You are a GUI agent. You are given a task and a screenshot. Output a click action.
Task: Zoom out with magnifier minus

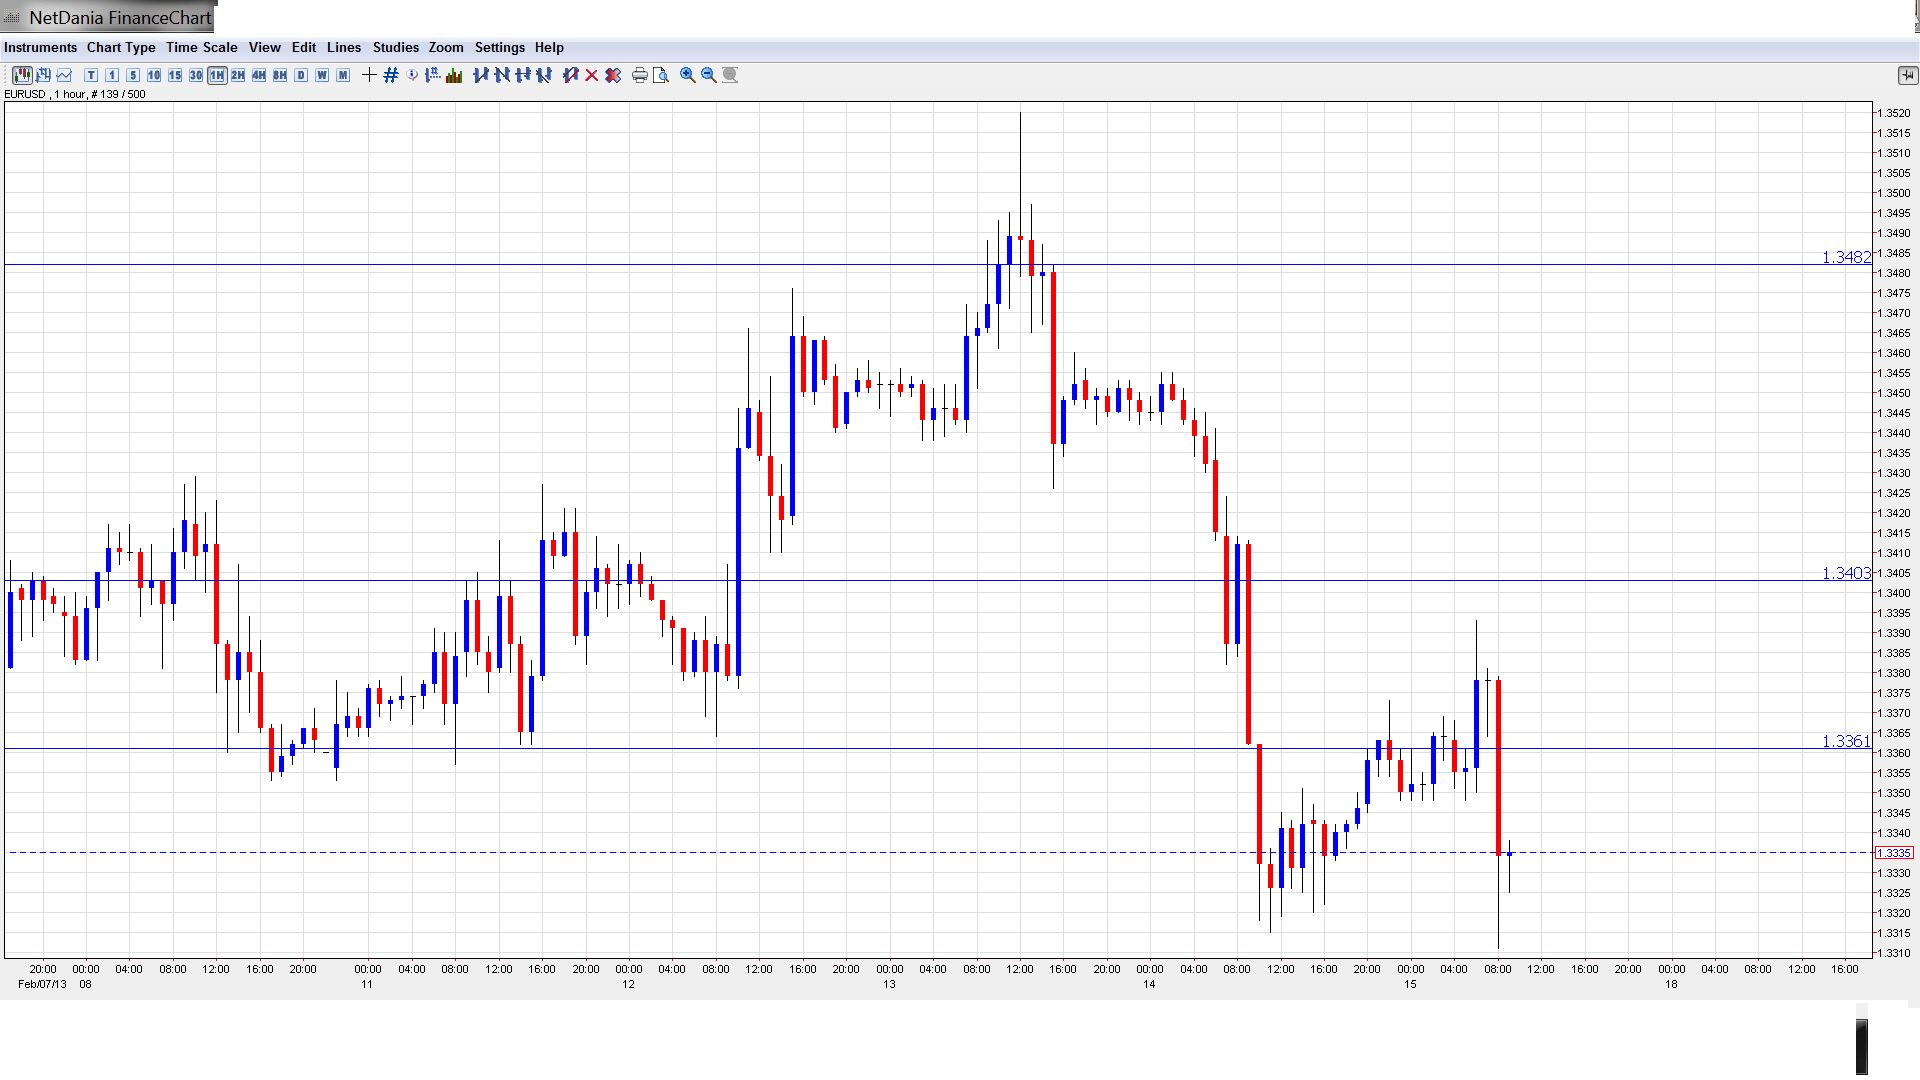(709, 75)
